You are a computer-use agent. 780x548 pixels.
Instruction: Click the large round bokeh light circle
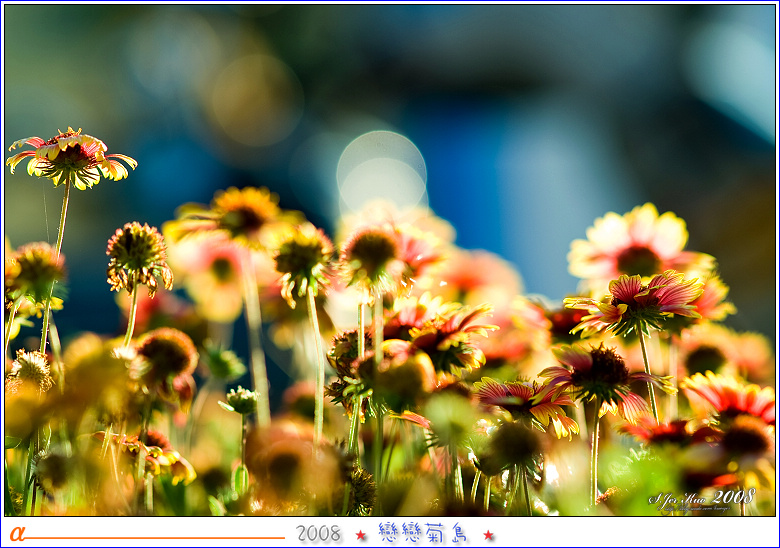point(381,171)
